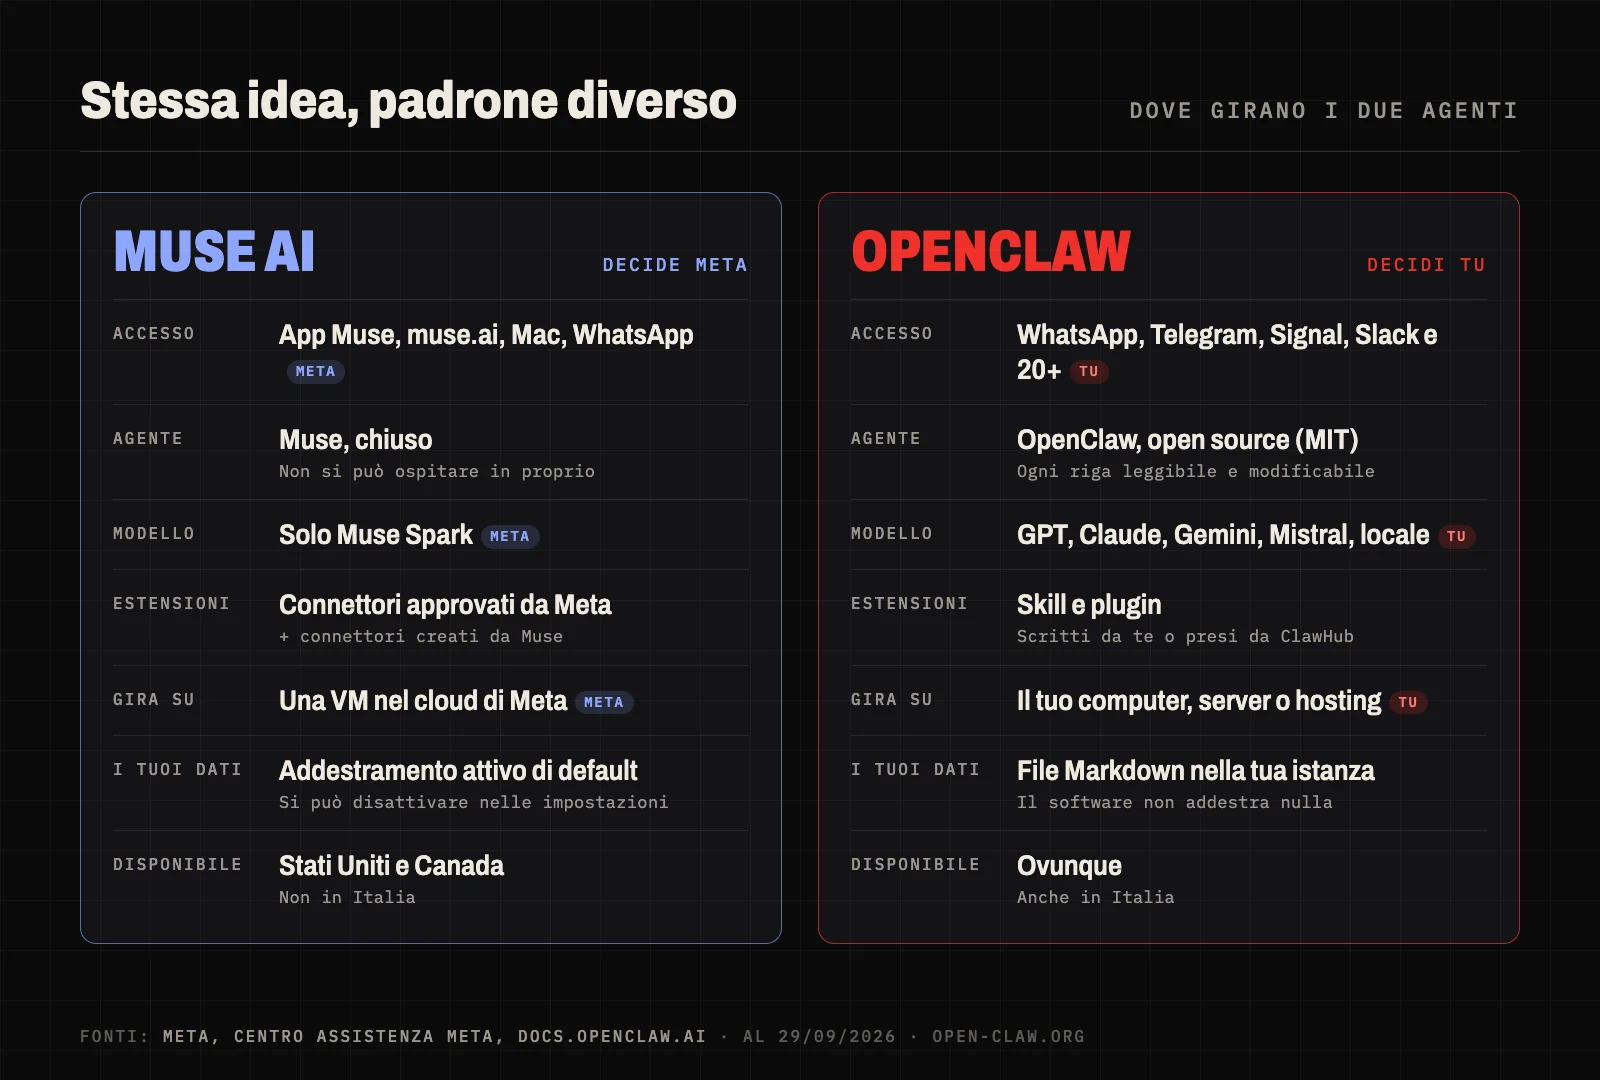Image resolution: width=1600 pixels, height=1080 pixels.
Task: Click the ESTENSIONI label in OpenClaw card
Action: pos(910,603)
